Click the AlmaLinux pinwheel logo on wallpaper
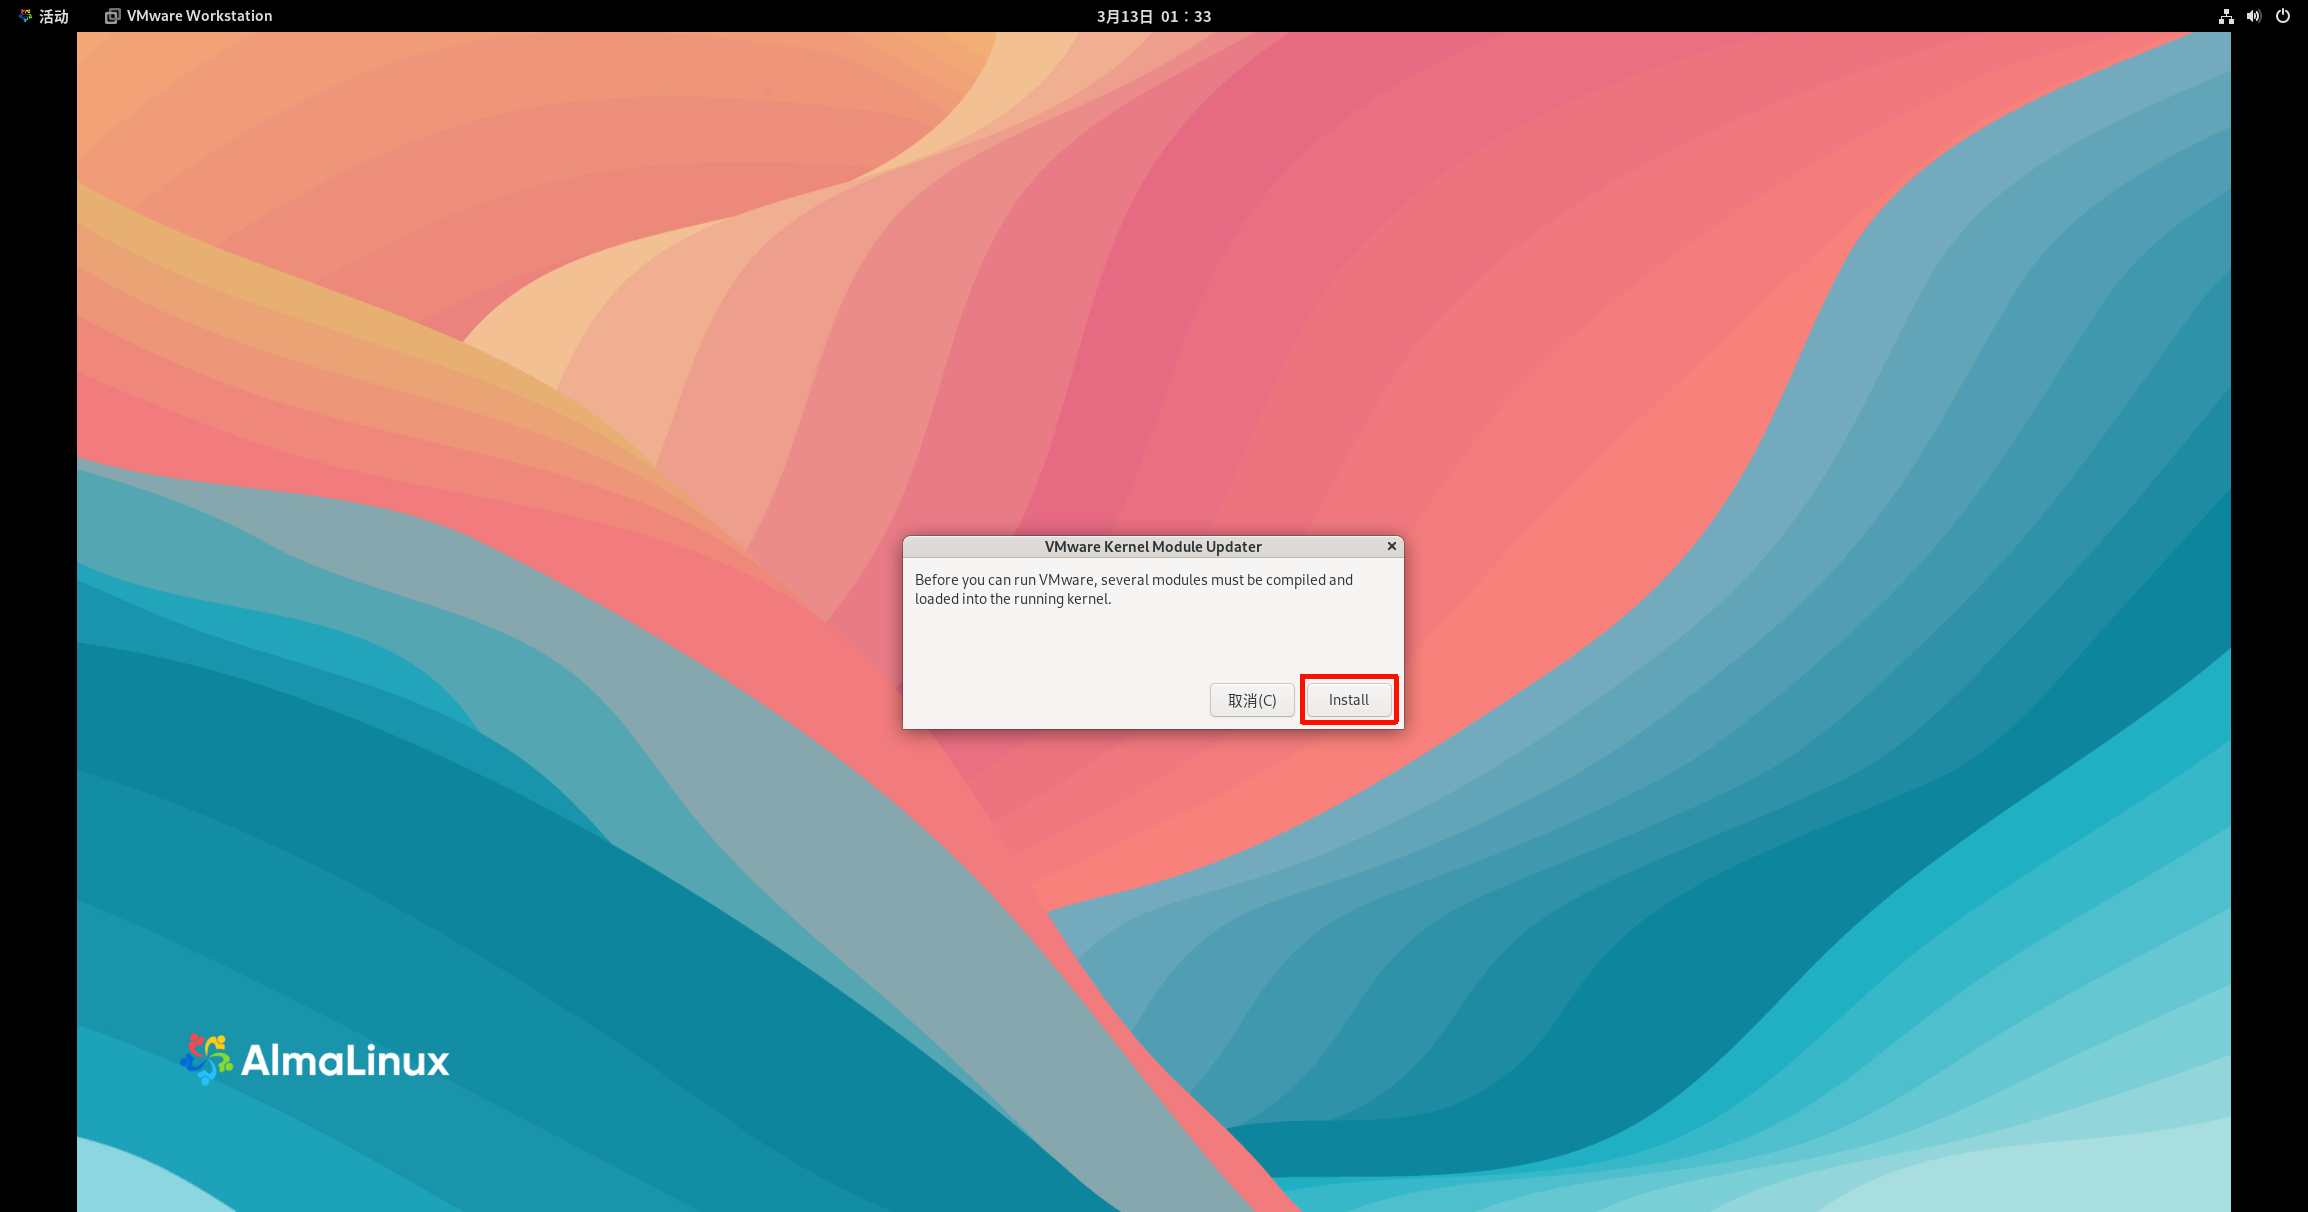 click(x=206, y=1059)
